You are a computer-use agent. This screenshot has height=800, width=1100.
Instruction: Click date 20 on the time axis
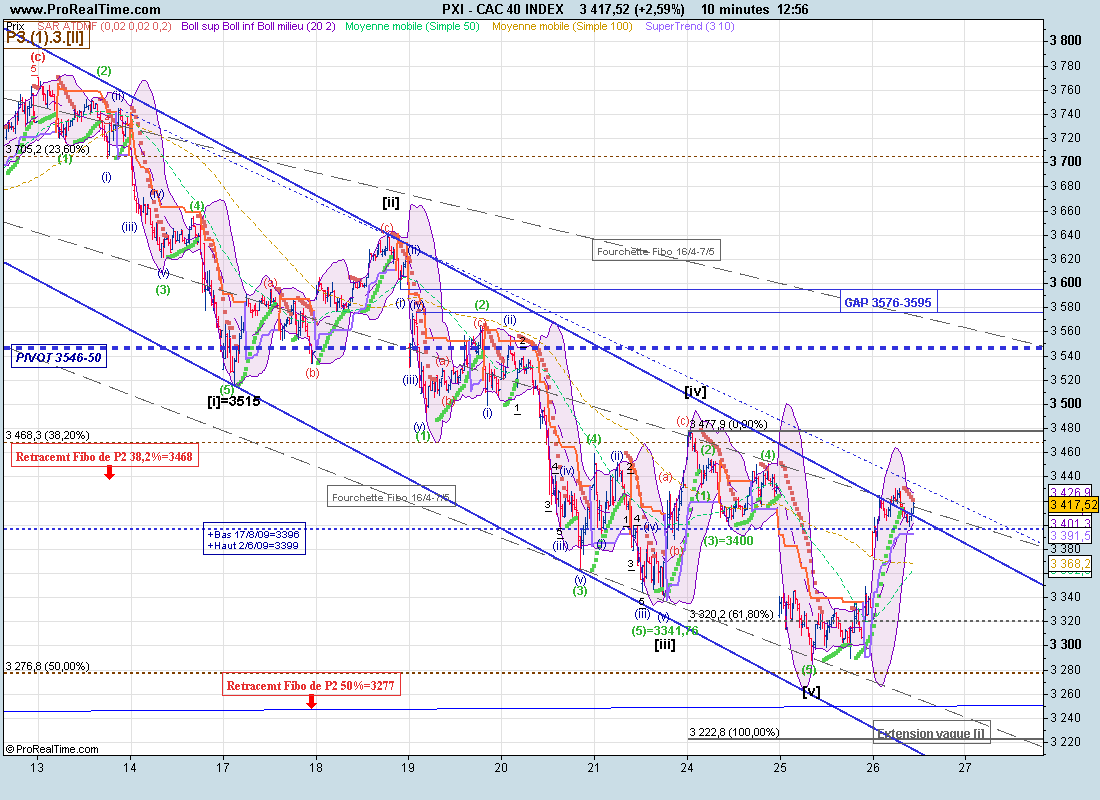pos(501,767)
